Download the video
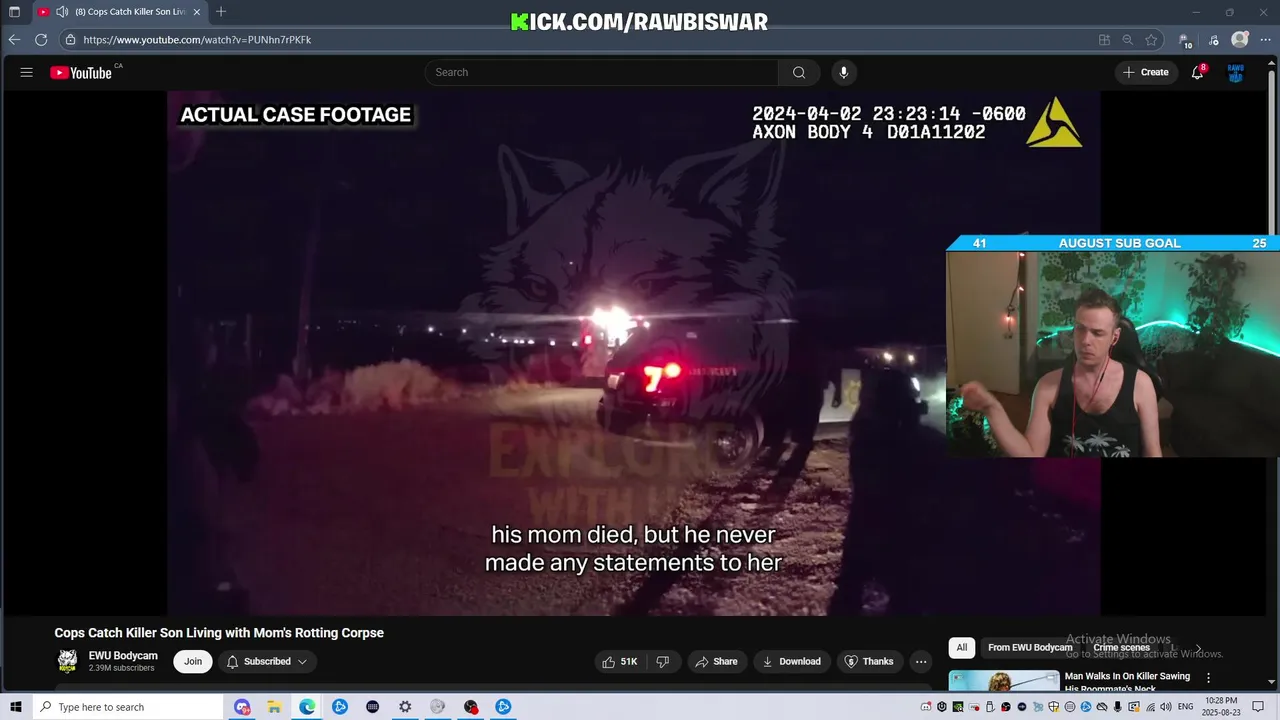 791,661
